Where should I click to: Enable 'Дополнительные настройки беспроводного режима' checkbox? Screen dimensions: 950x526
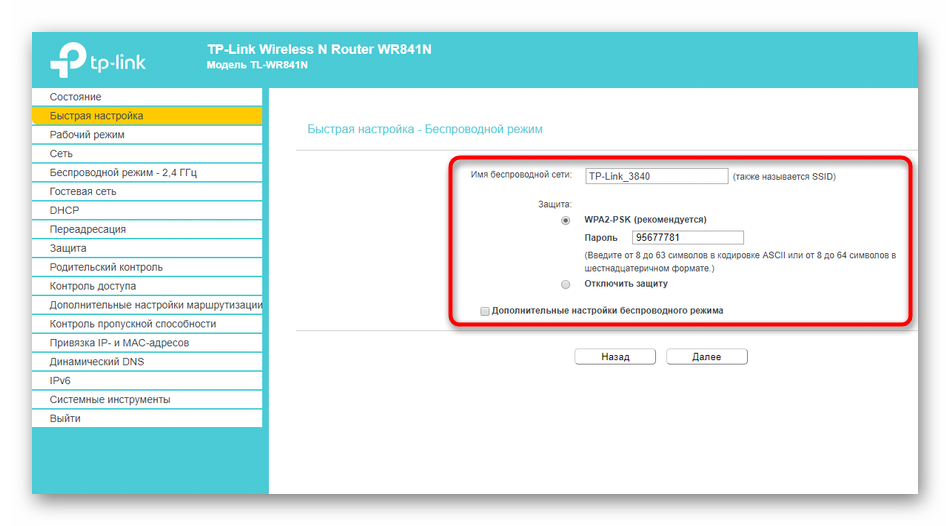pos(485,311)
